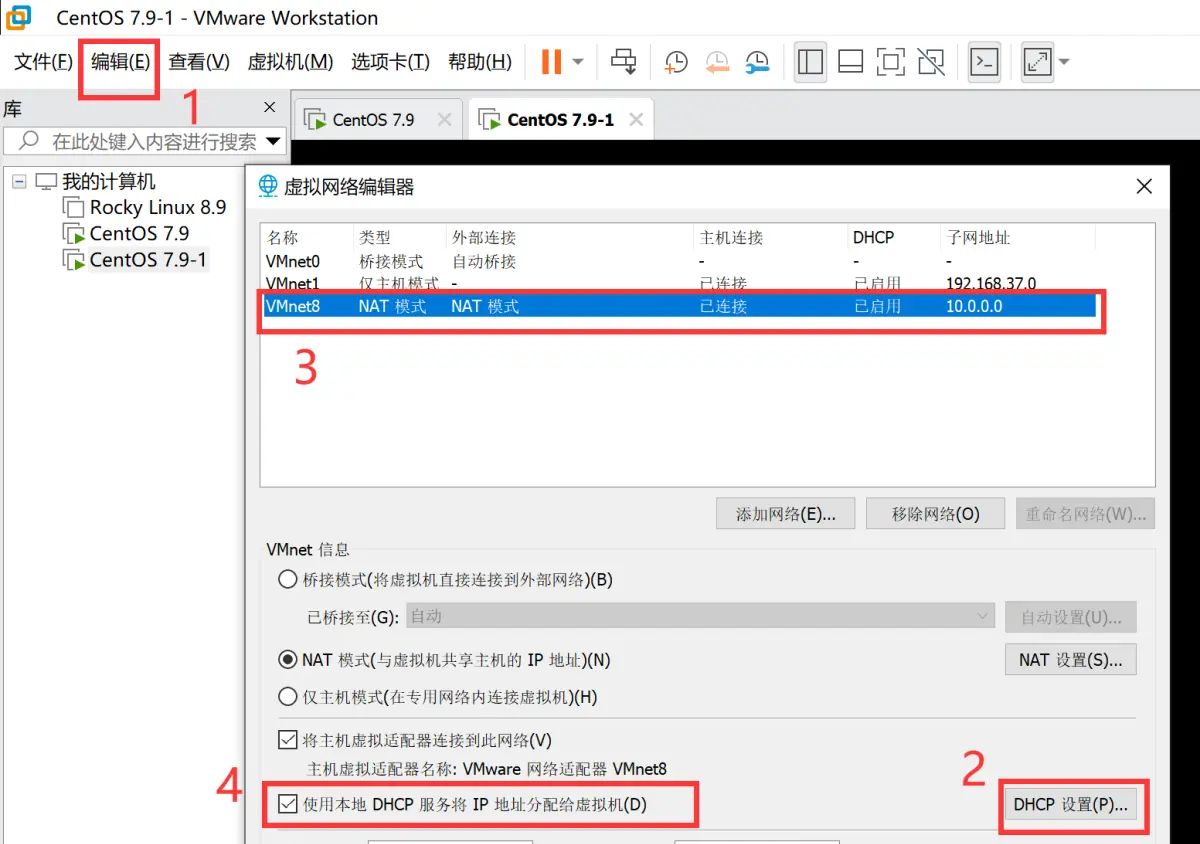Open the 编辑 menu
This screenshot has height=844, width=1200.
(x=117, y=61)
